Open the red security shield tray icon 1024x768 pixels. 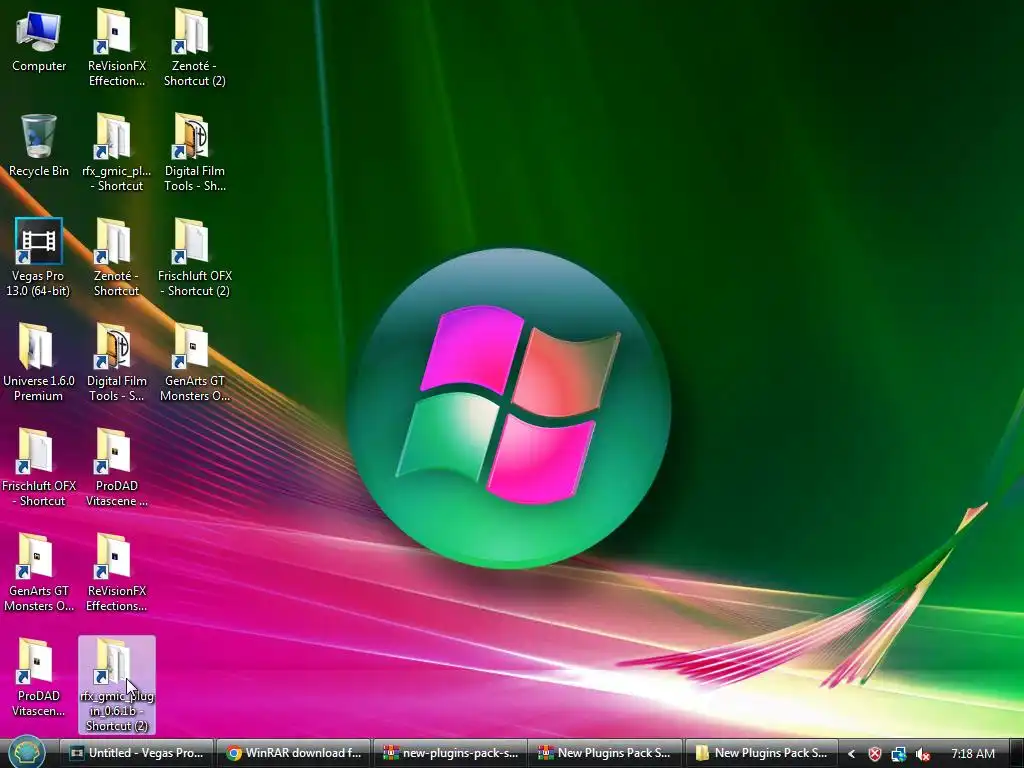tap(874, 754)
